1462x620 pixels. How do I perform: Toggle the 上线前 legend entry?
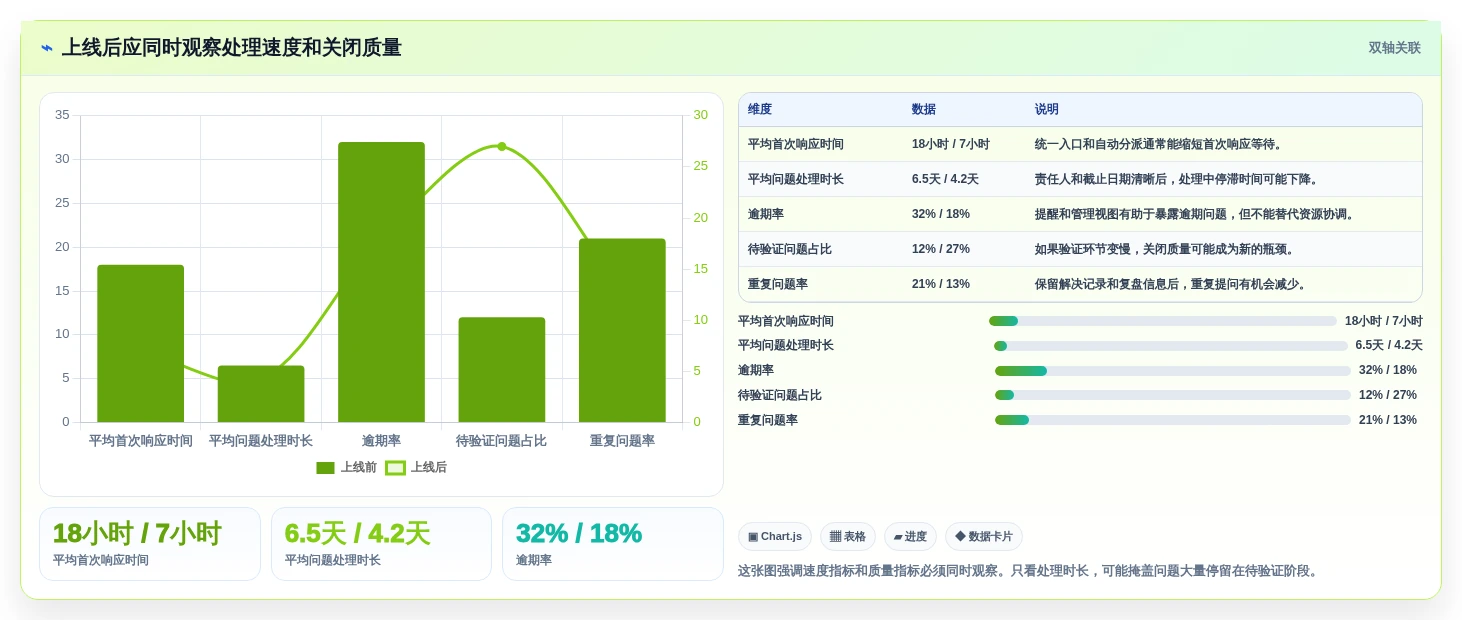coord(346,467)
